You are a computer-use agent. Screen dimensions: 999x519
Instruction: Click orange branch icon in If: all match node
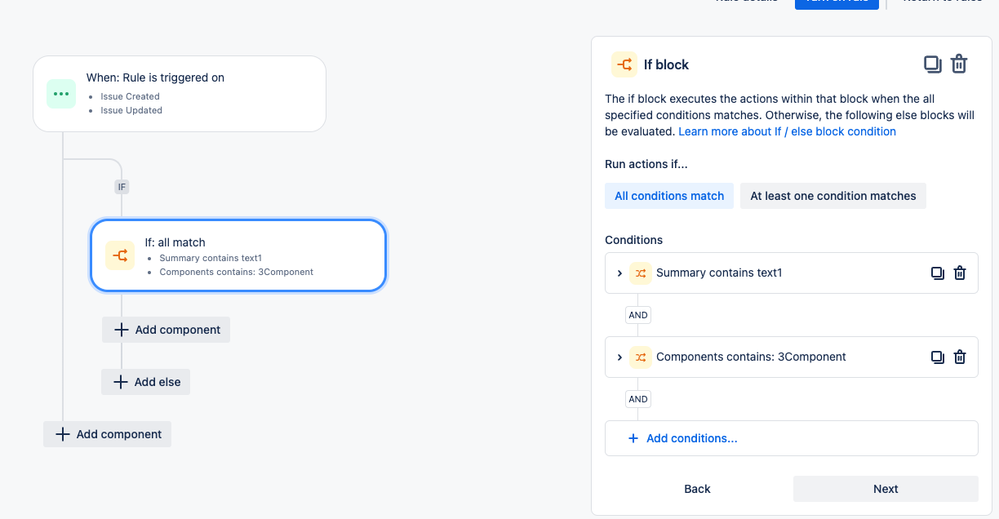pos(120,255)
